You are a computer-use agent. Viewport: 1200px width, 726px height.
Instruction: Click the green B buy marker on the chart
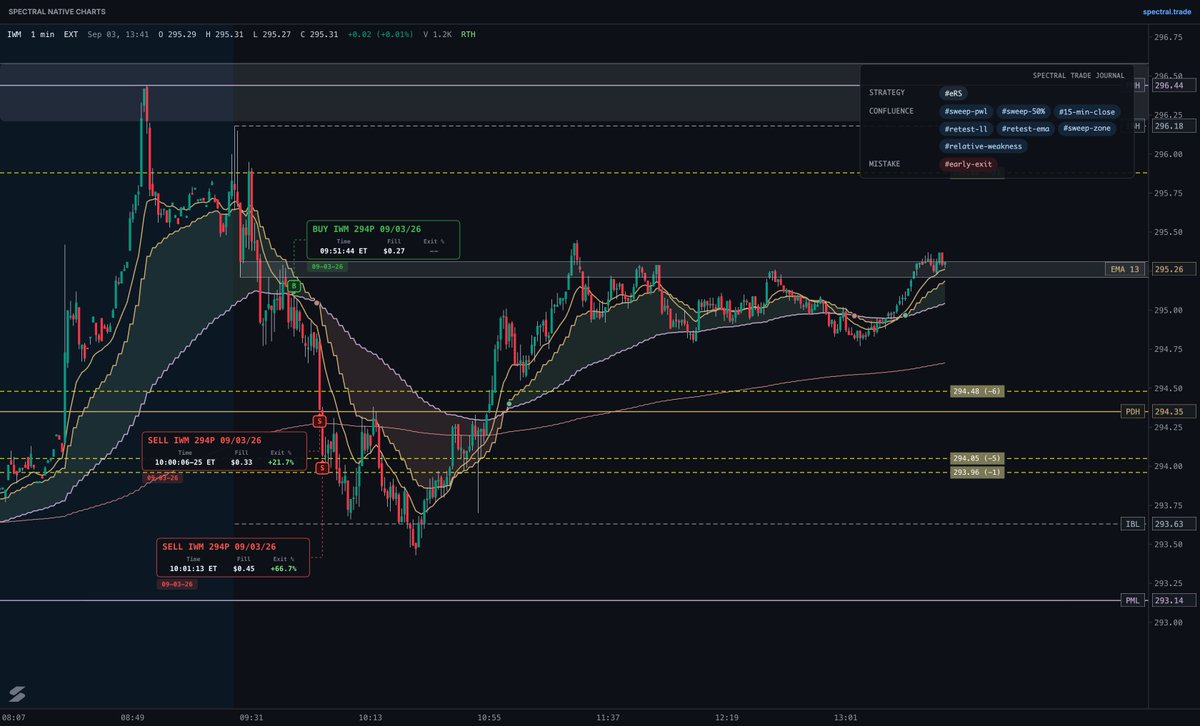click(294, 286)
